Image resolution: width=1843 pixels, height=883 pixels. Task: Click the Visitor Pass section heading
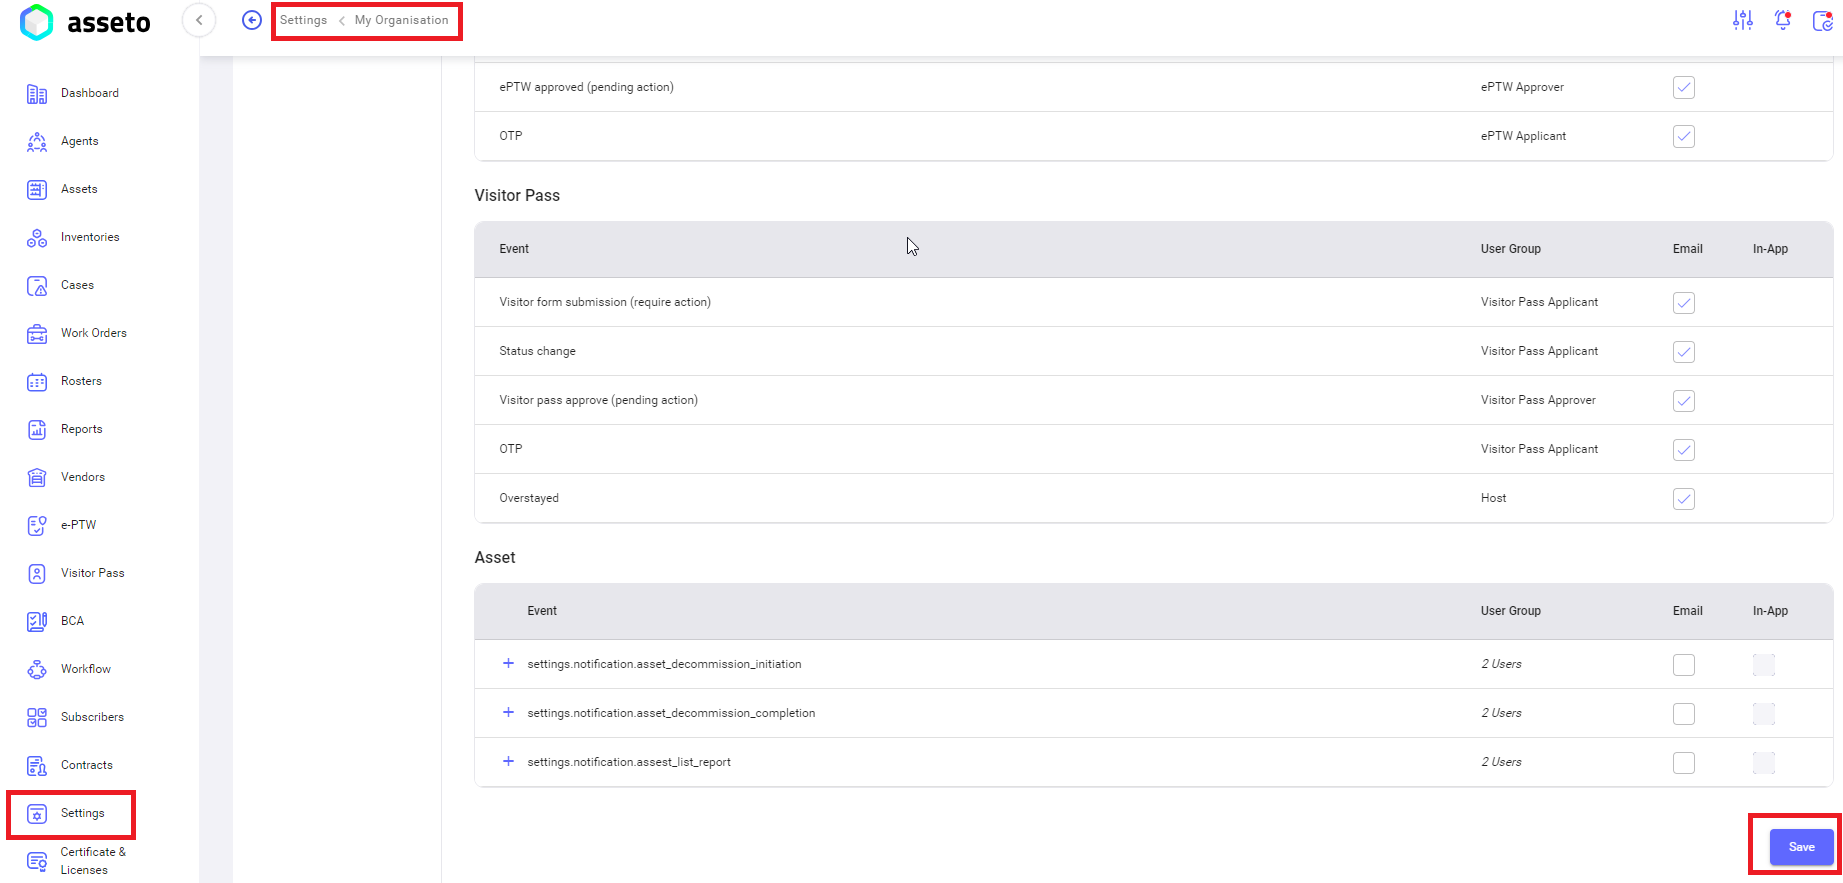point(517,195)
